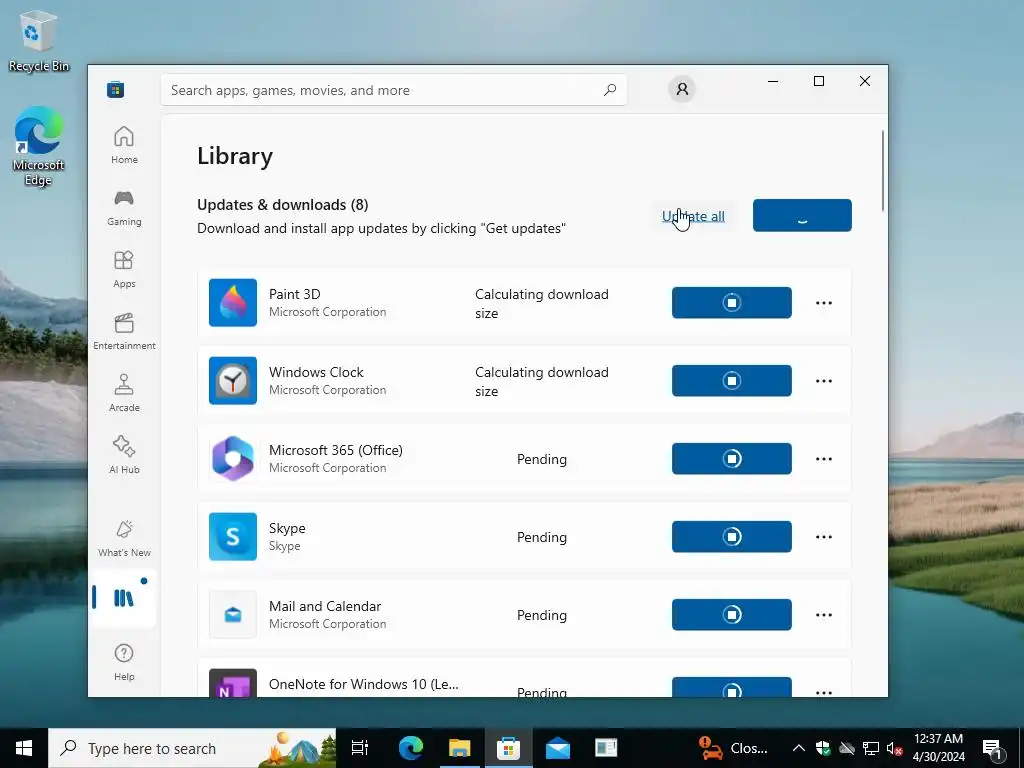This screenshot has width=1024, height=768.
Task: Open the Arcade section
Action: click(124, 393)
